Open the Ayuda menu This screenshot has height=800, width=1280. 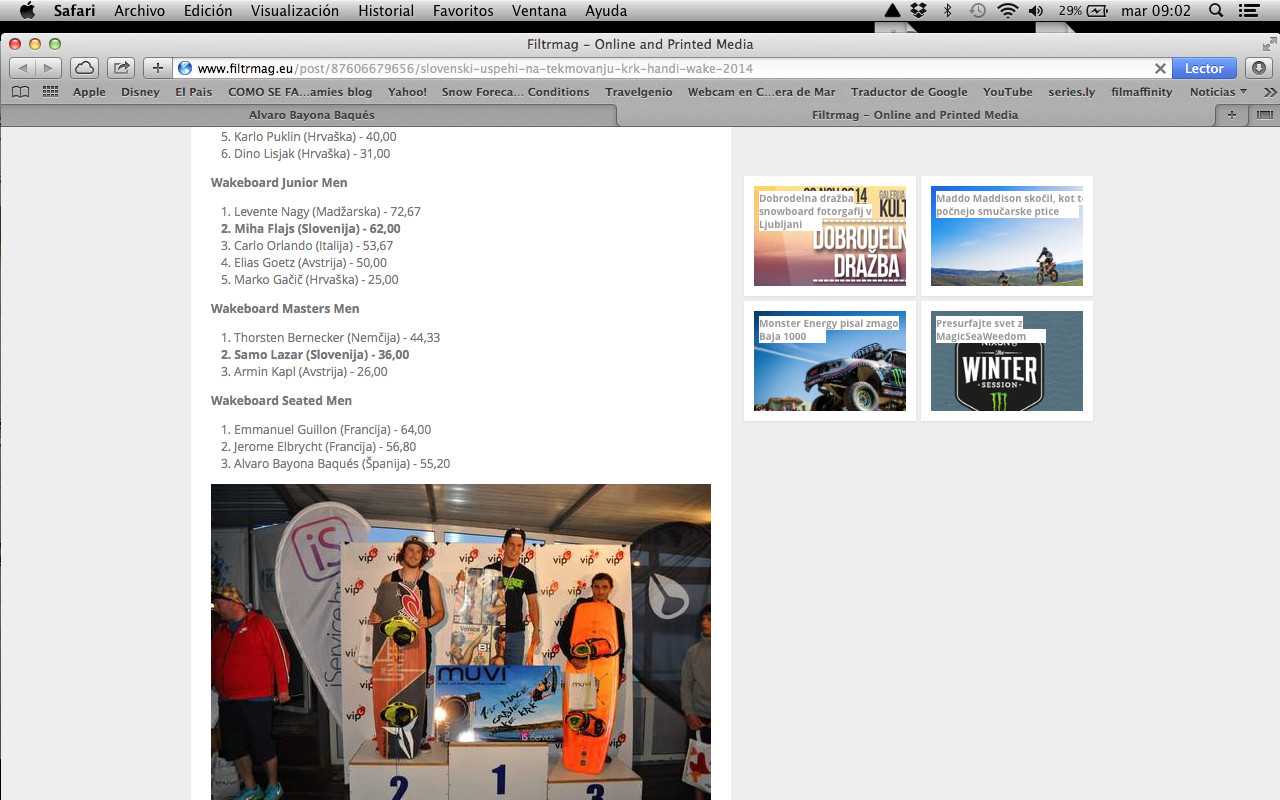[606, 11]
